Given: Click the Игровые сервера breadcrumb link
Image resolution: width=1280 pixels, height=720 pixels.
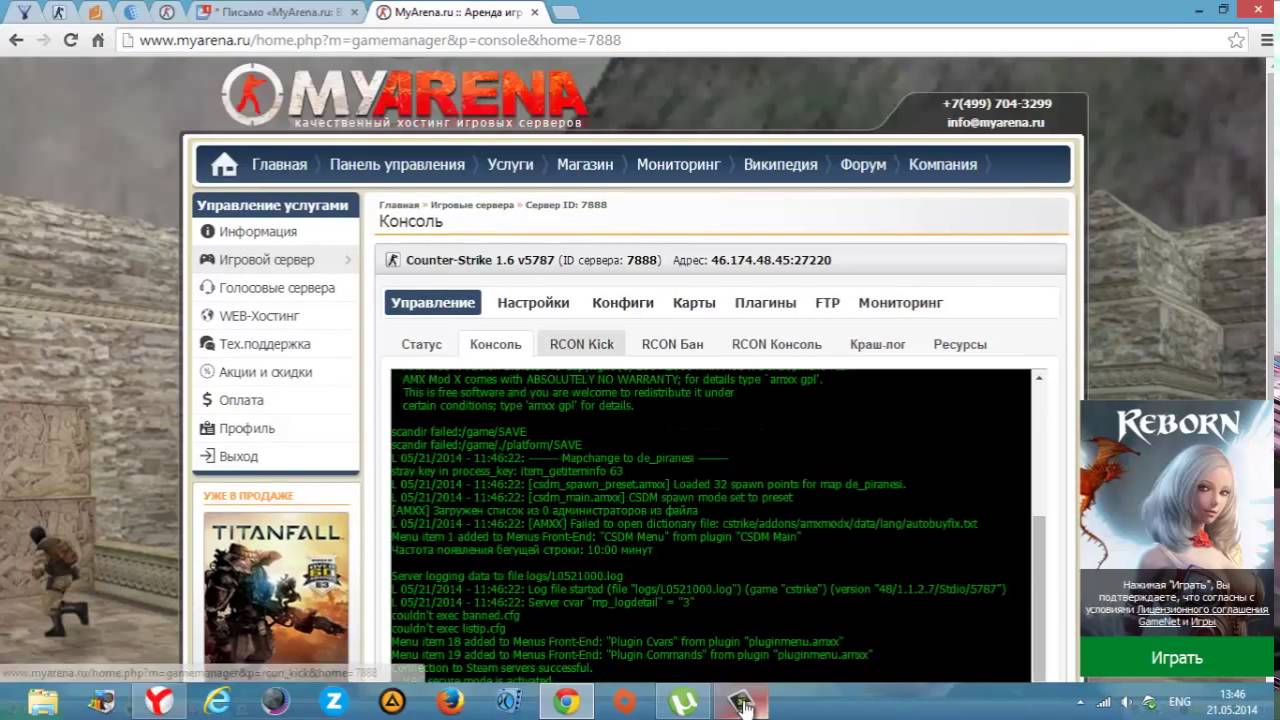Looking at the screenshot, I should [472, 205].
